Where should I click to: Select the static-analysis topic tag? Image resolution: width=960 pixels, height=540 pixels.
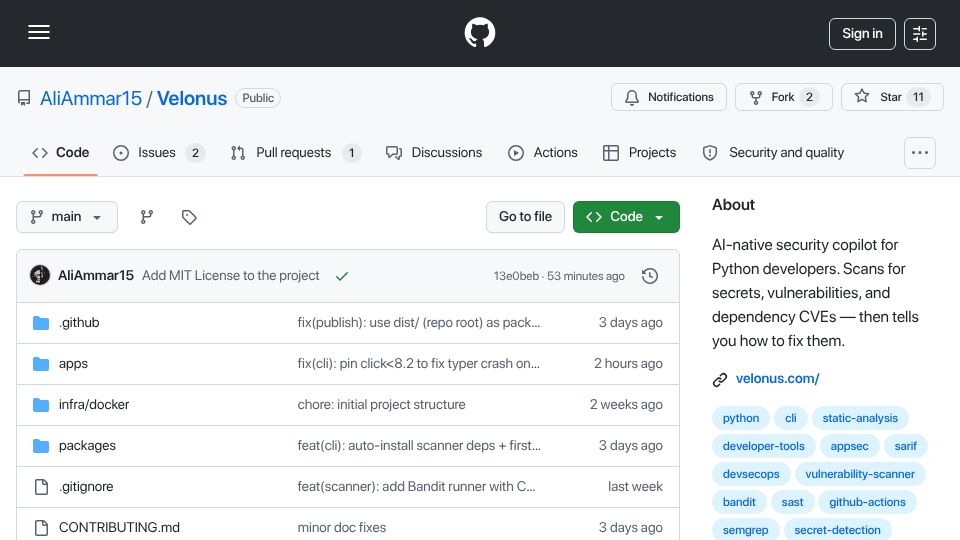(x=860, y=418)
